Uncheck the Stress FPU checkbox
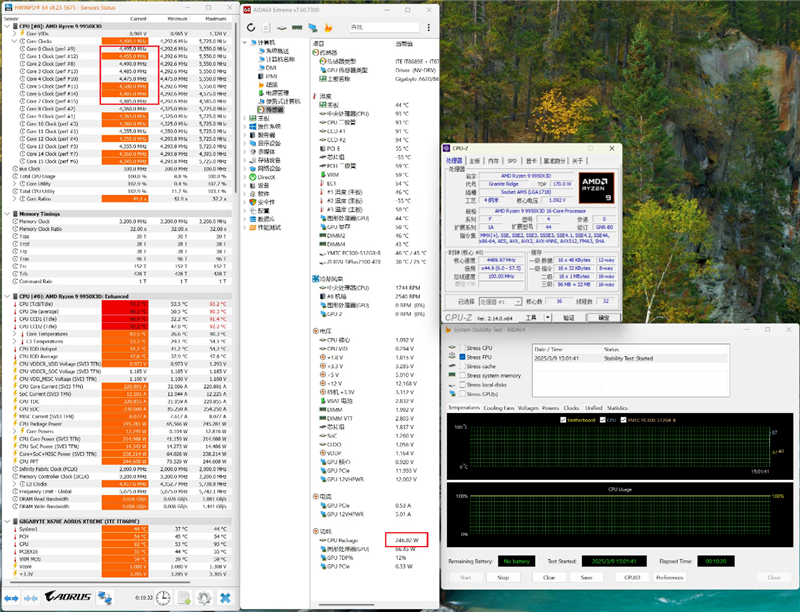Image resolution: width=800 pixels, height=612 pixels. [x=460, y=357]
